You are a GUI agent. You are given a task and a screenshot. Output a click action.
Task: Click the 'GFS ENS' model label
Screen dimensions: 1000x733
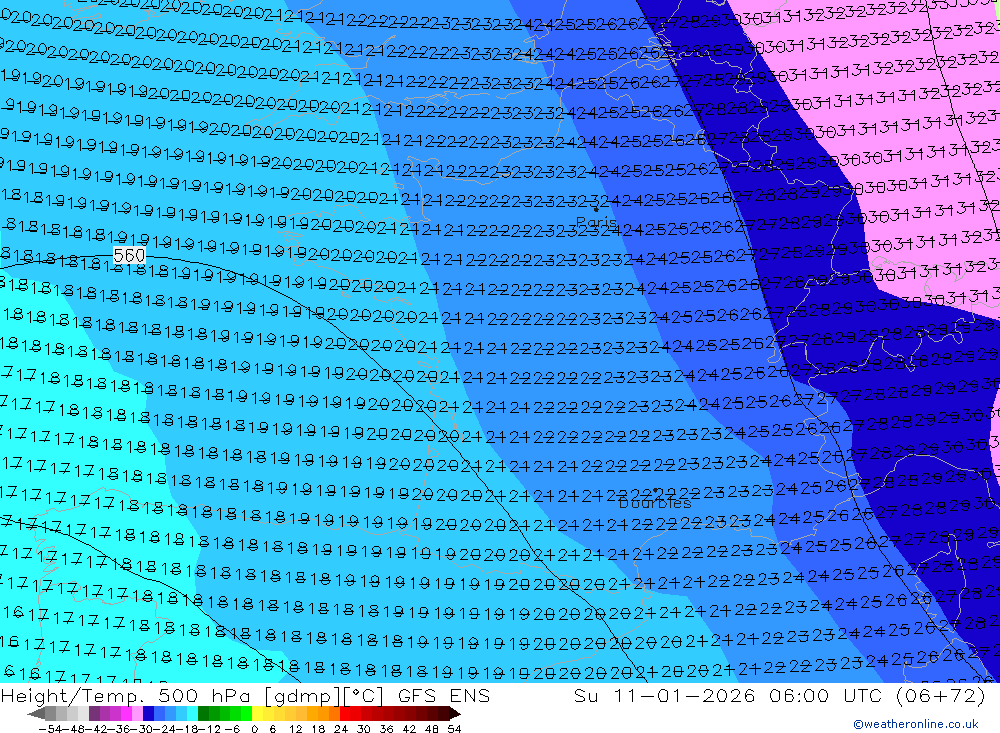tap(444, 695)
